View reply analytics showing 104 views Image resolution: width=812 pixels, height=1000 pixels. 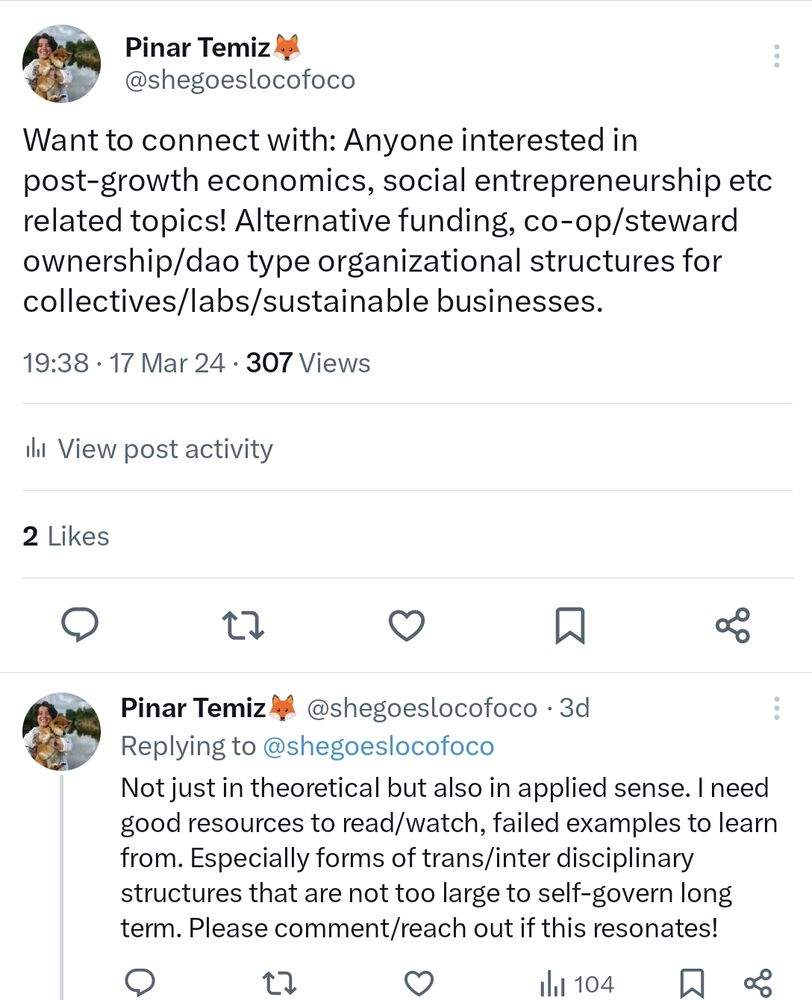click(577, 983)
